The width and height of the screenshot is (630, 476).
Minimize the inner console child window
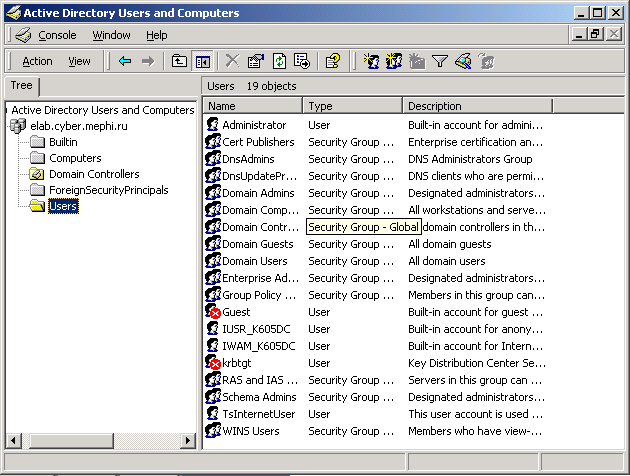pyautogui.click(x=579, y=34)
